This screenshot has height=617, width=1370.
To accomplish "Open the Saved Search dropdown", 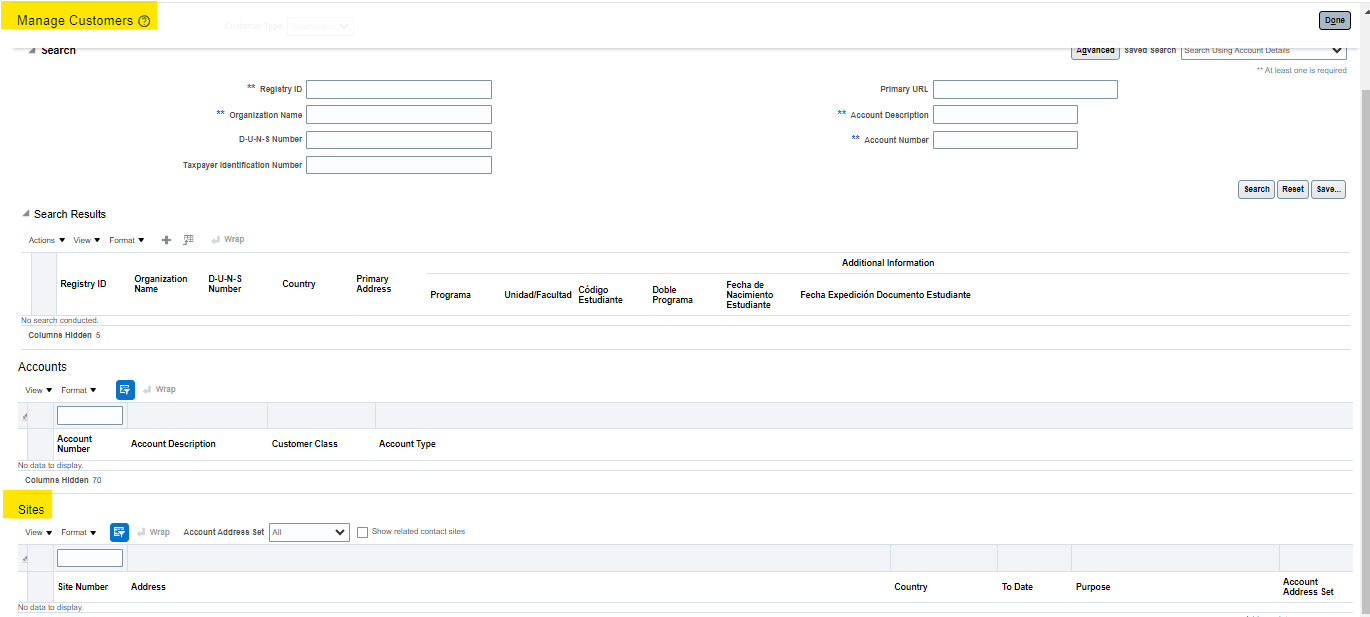I will click(x=1263, y=50).
